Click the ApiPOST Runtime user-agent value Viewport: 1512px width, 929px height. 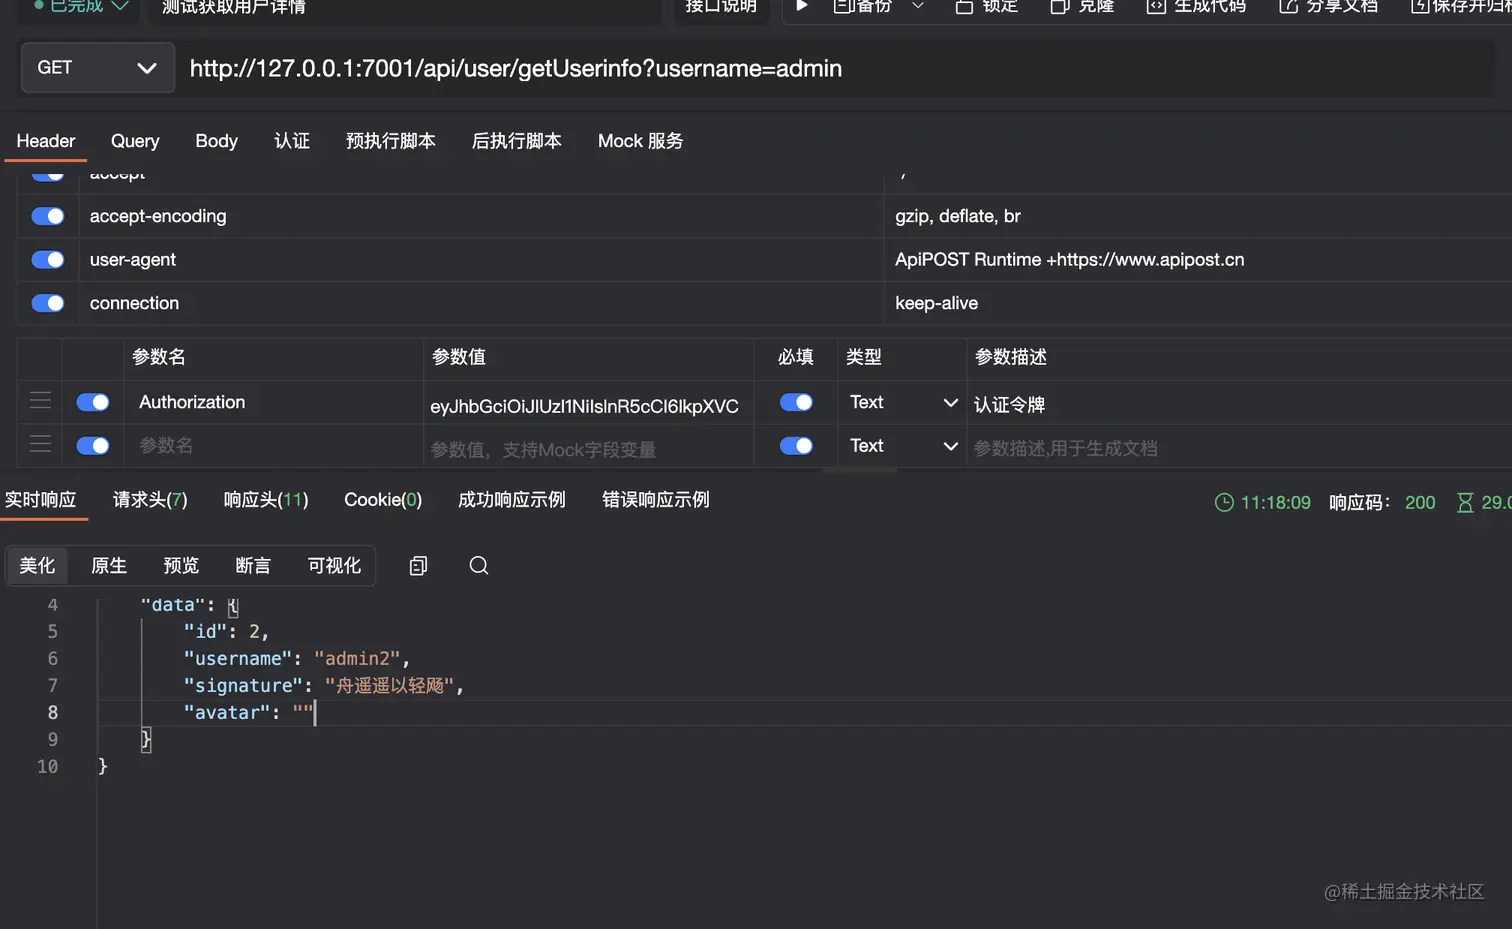1070,260
